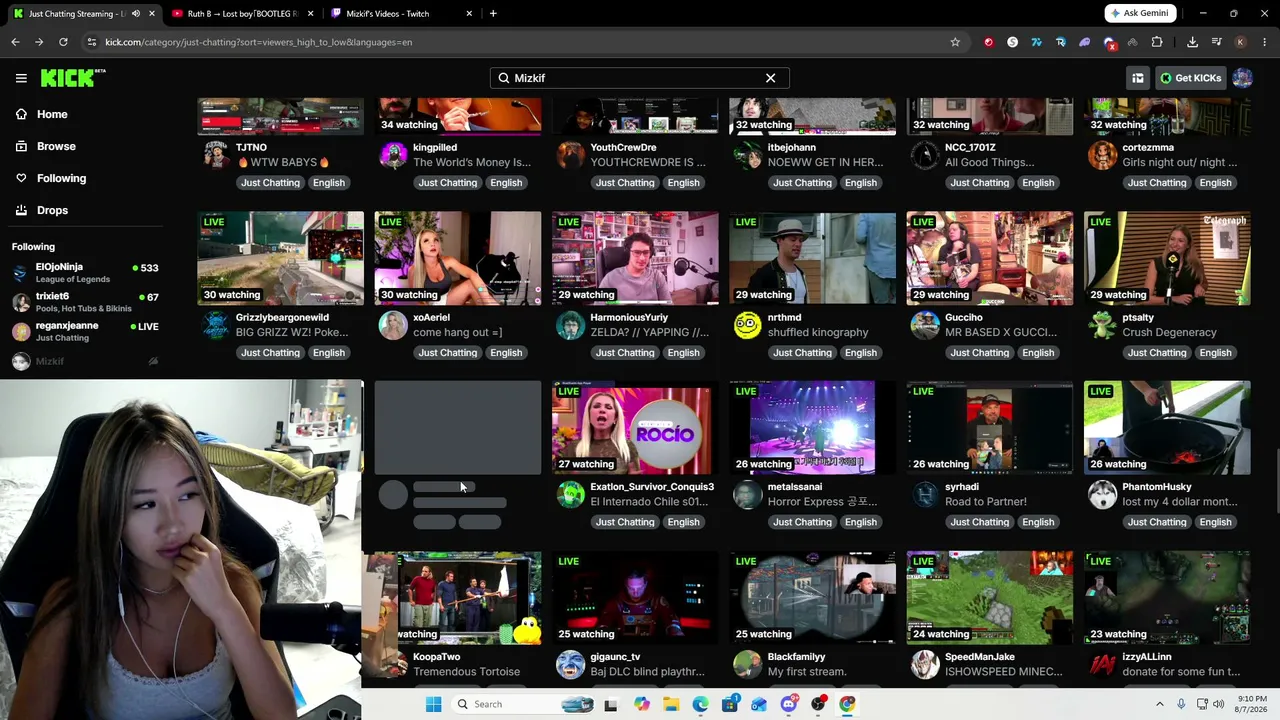Screen dimensions: 1280x720
Task: Open xoAeriel's live stream thumbnail
Action: (458, 258)
